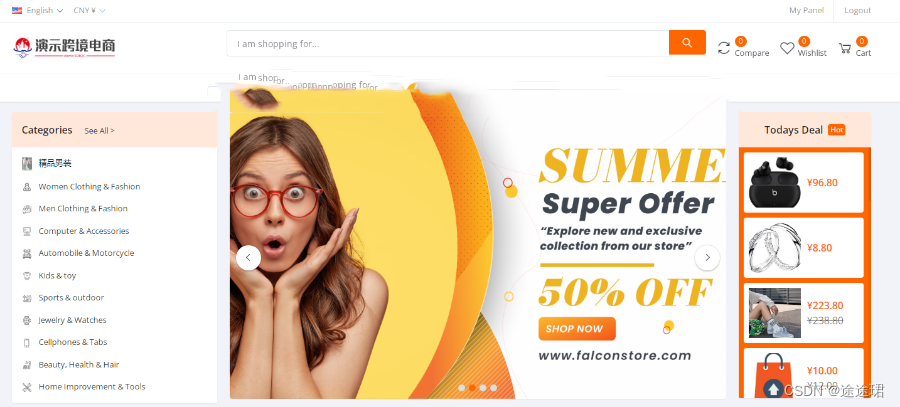Screen dimensions: 900x407
Task: Click the store logo
Action: (x=64, y=47)
